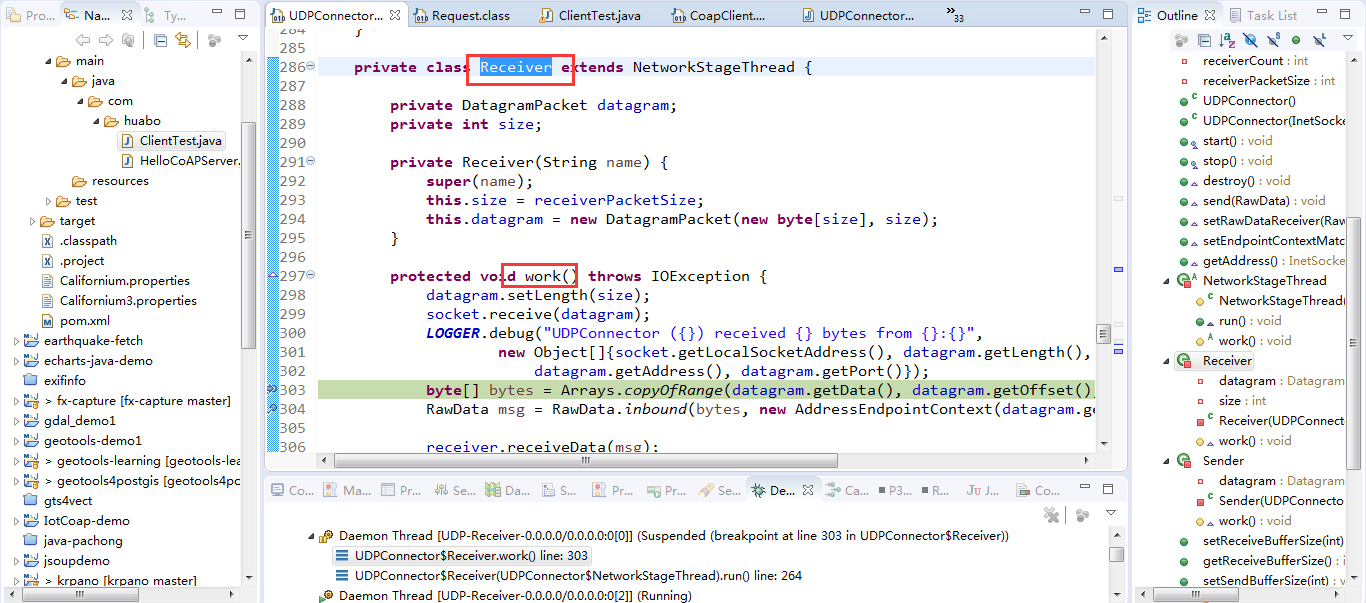
Task: Collapse All in Outline view
Action: click(1205, 40)
